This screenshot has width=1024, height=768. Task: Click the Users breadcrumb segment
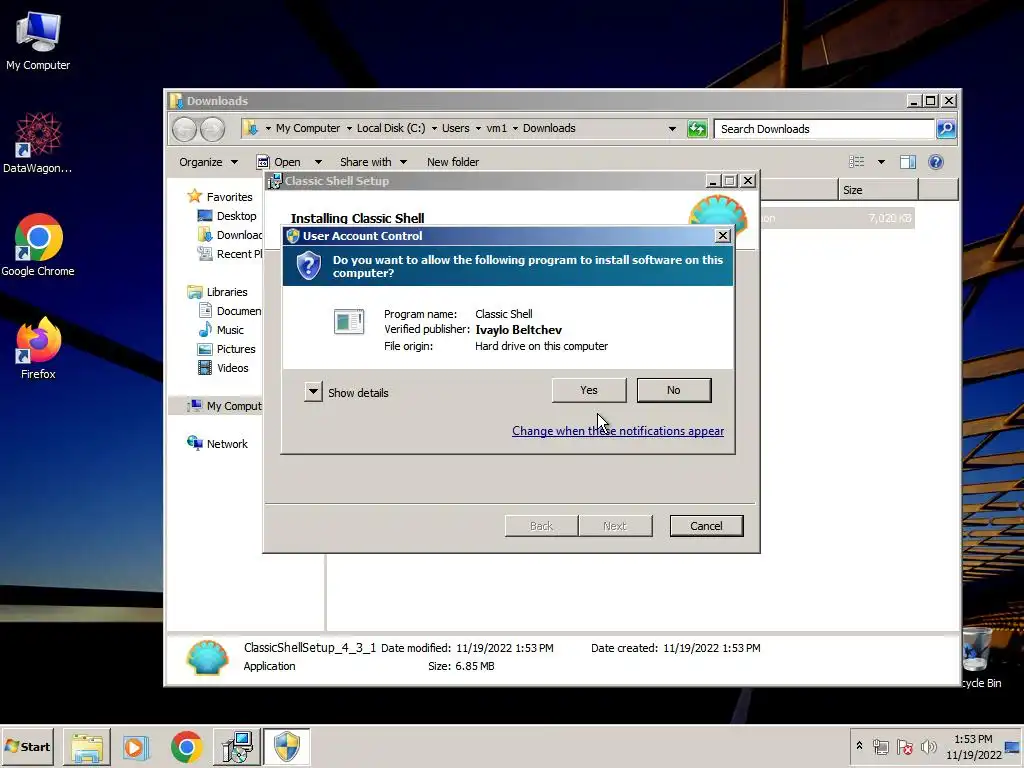455,129
